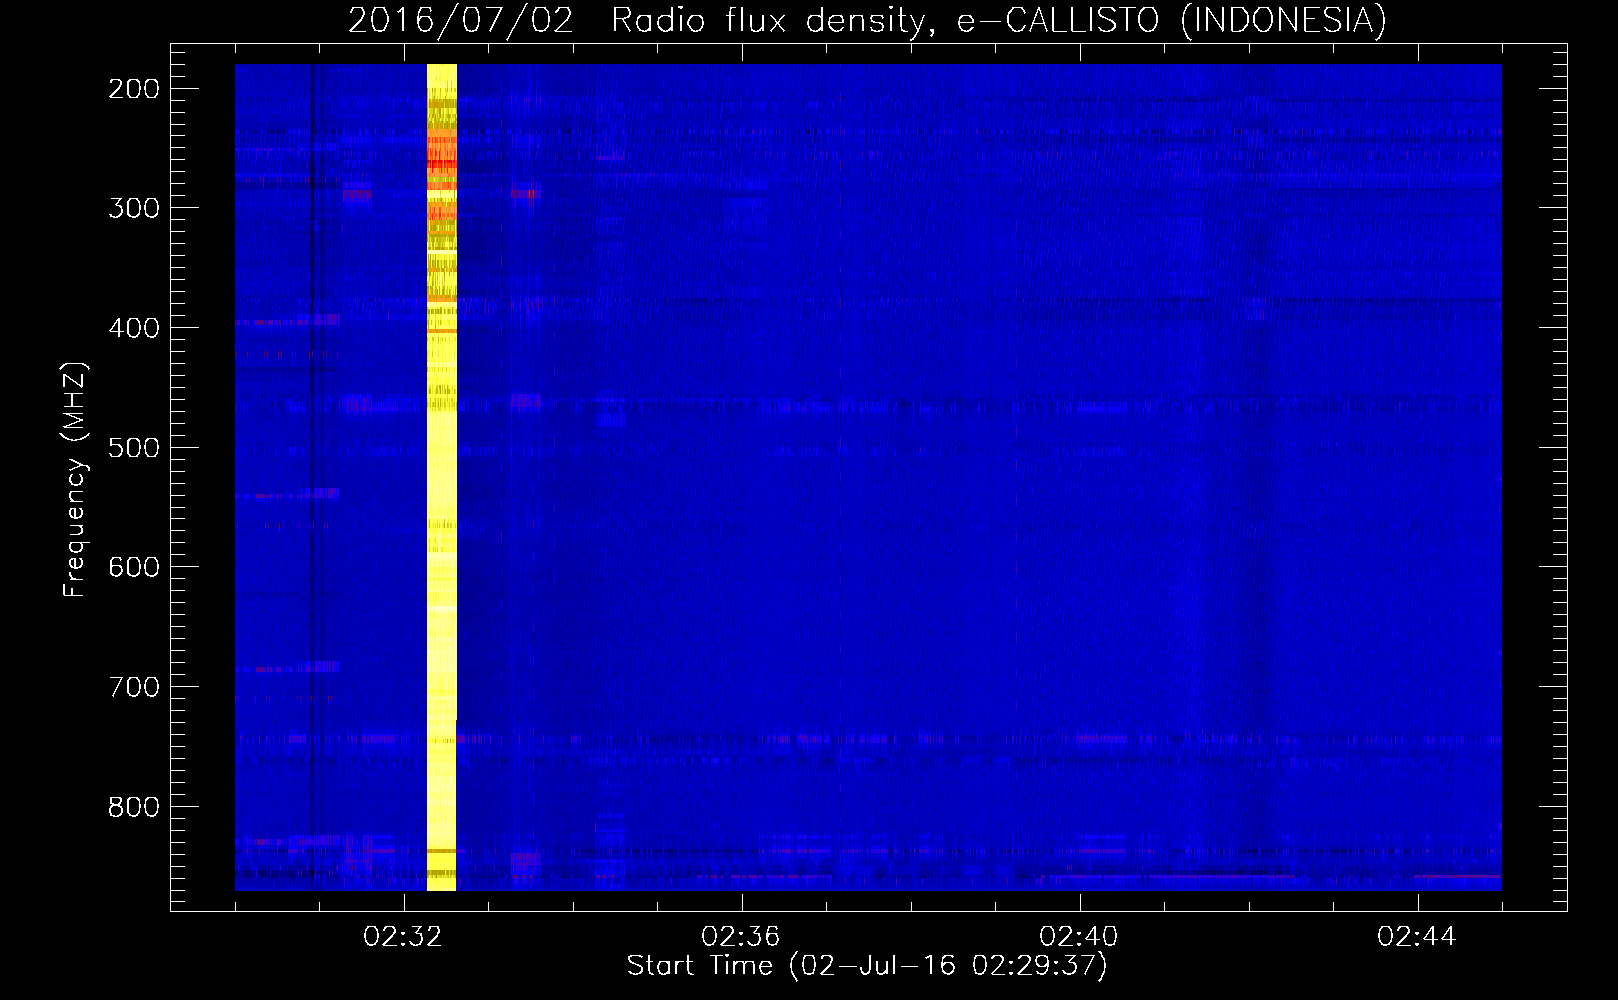Click the plot title mentioning e-CALLISTO (INDONESIA)
Image resolution: width=1618 pixels, height=1000 pixels.
tap(867, 20)
